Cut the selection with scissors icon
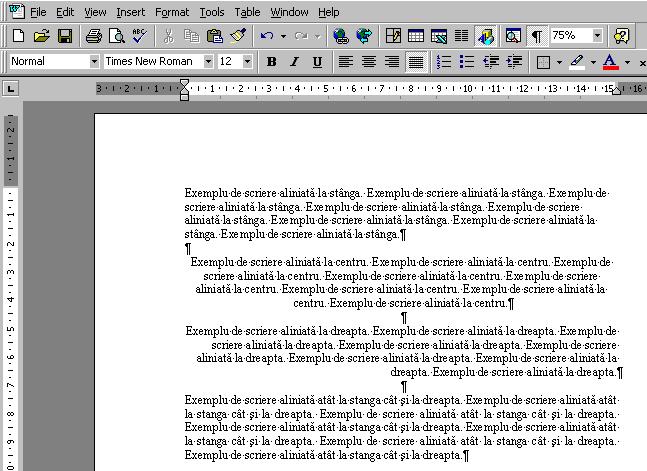The width and height of the screenshot is (647, 471). click(x=168, y=36)
